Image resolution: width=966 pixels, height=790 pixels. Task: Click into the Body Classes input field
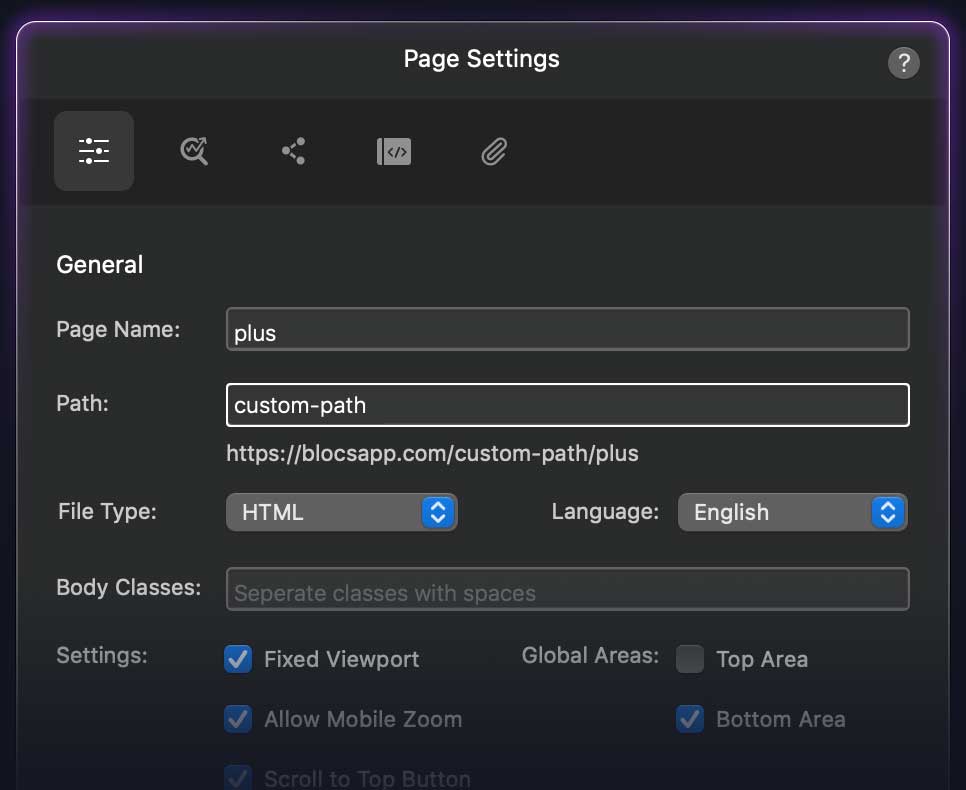pyautogui.click(x=567, y=590)
